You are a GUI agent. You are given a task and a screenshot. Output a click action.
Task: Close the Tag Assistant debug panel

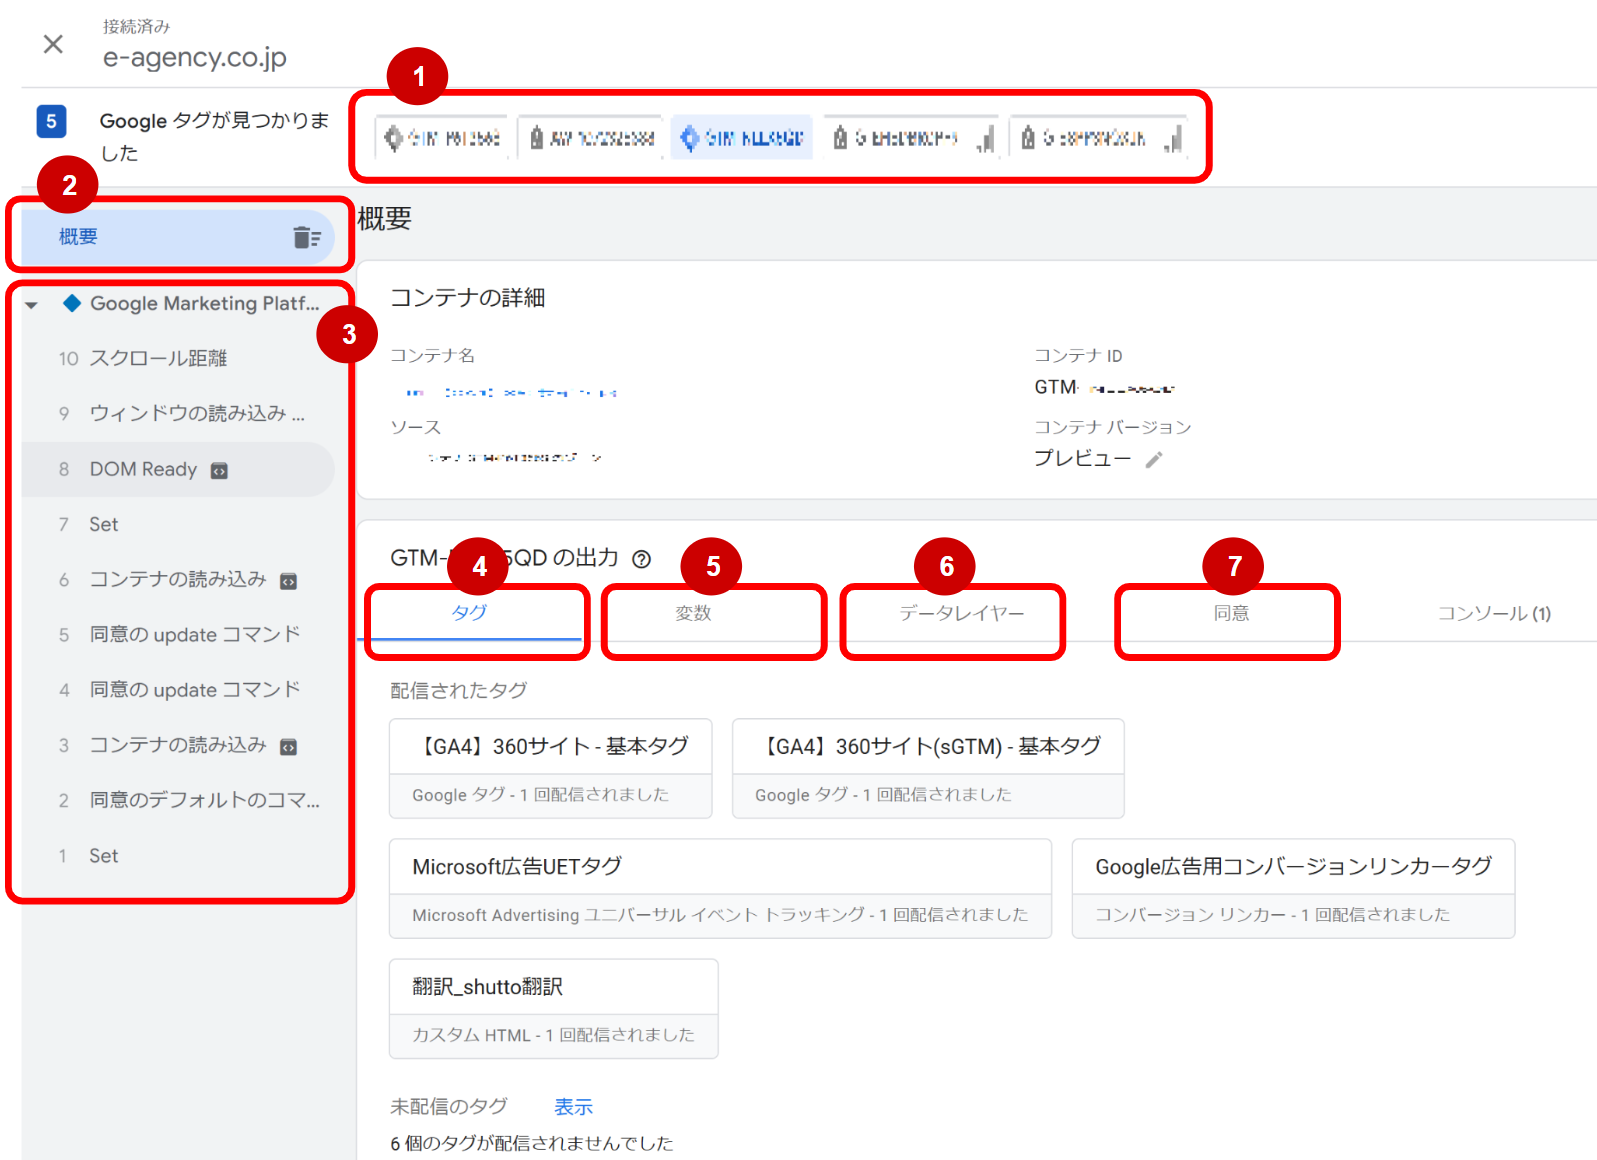pos(53,44)
